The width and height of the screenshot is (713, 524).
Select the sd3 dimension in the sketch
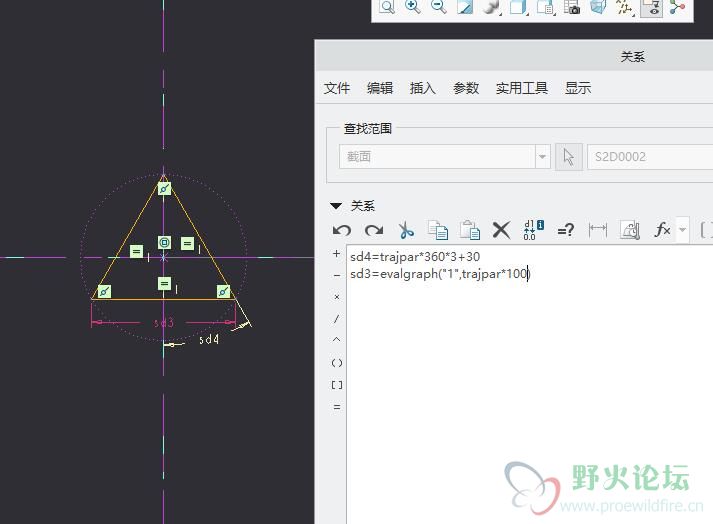click(164, 323)
